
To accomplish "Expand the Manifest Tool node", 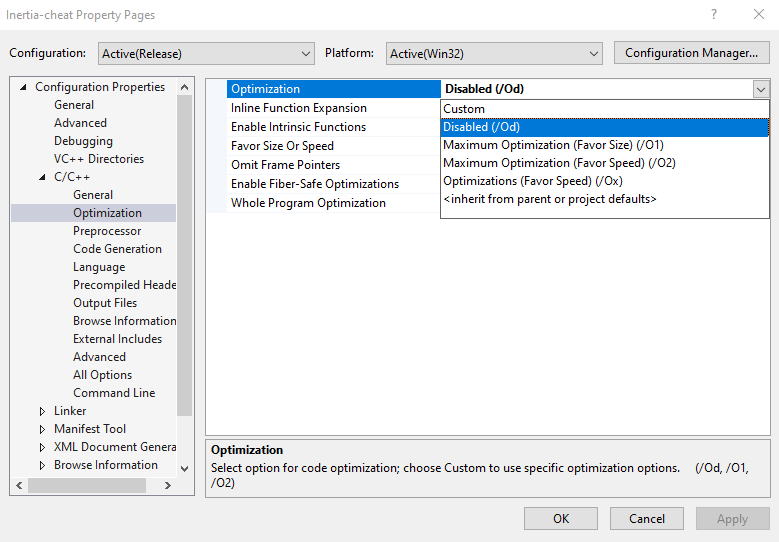I will click(42, 429).
